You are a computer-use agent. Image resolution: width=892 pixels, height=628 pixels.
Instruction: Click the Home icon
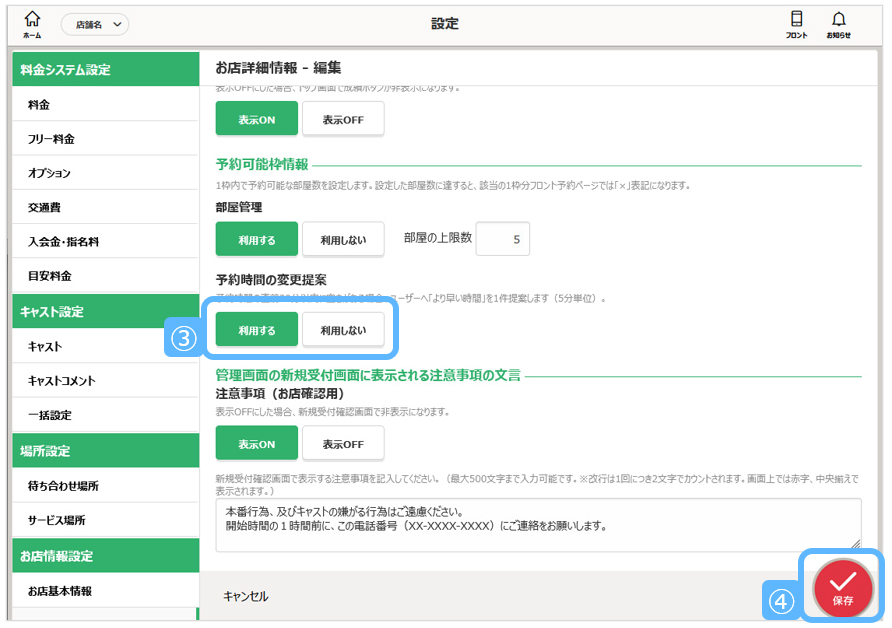tap(32, 24)
